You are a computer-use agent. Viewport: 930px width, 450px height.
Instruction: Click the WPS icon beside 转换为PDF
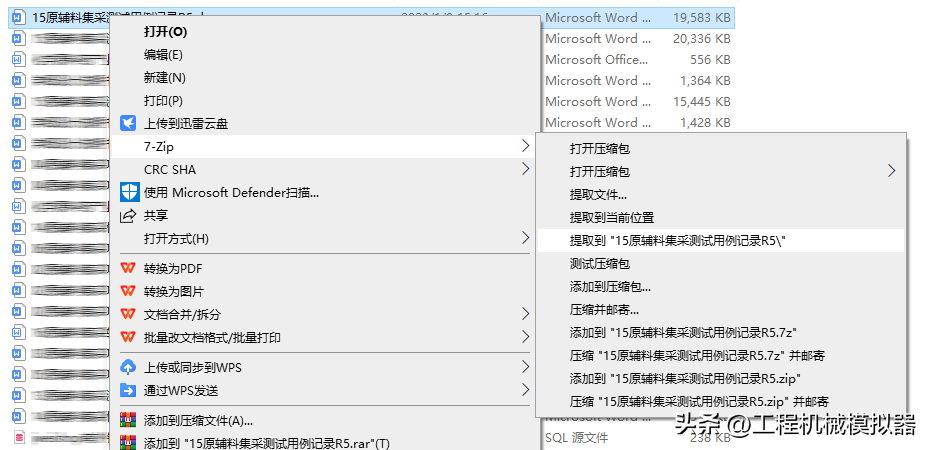(128, 268)
